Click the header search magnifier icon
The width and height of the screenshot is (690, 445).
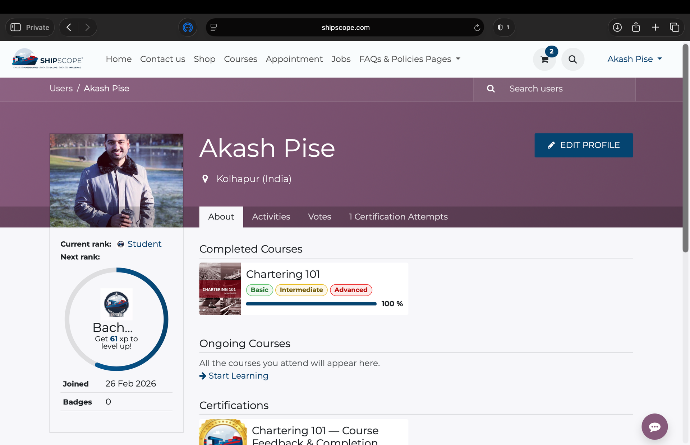tap(572, 60)
